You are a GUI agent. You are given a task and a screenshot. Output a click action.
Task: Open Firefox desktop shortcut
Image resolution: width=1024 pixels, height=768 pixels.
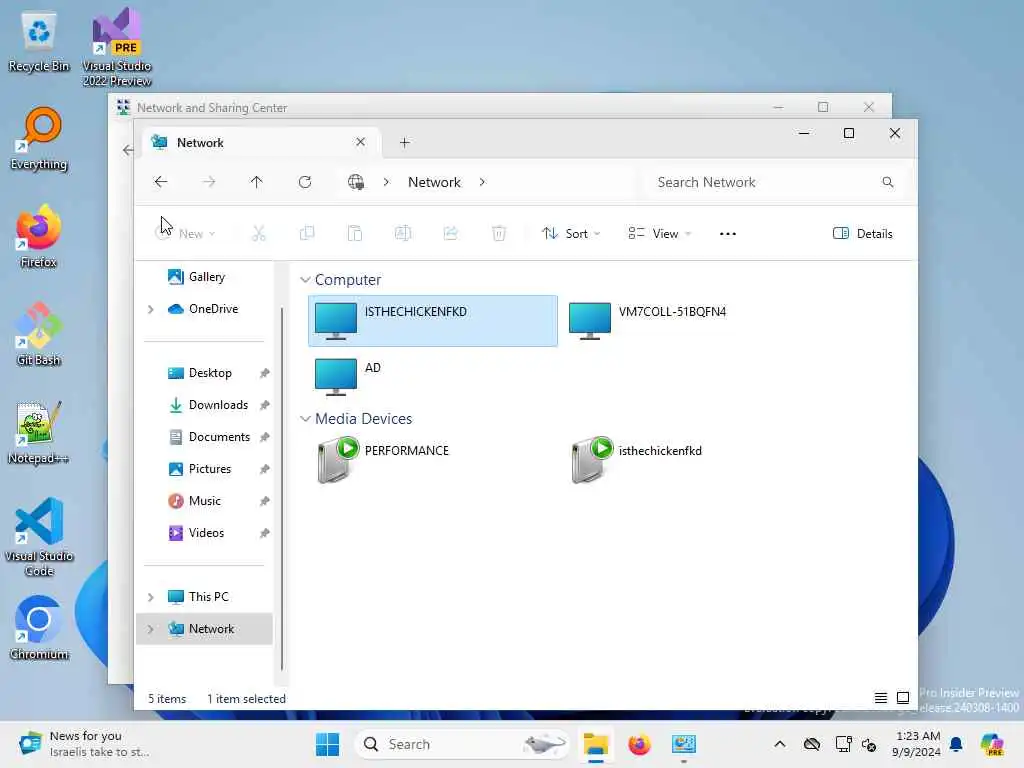(x=39, y=237)
